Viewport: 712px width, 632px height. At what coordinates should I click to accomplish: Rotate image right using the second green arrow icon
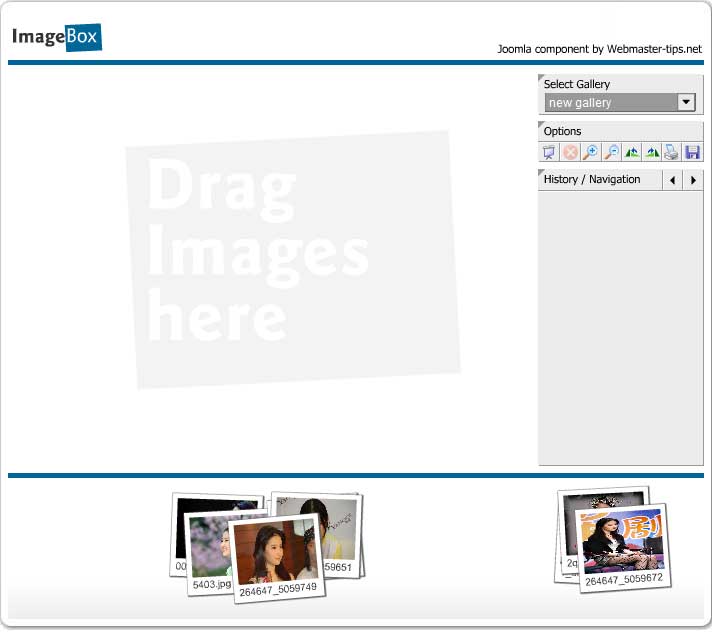tap(653, 153)
